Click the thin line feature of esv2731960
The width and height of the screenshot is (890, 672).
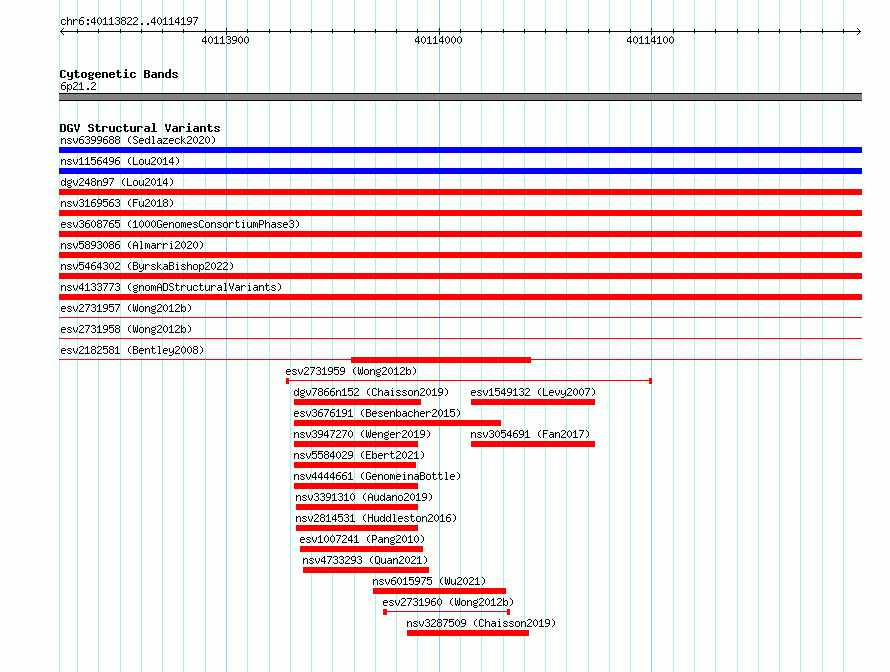pyautogui.click(x=447, y=612)
